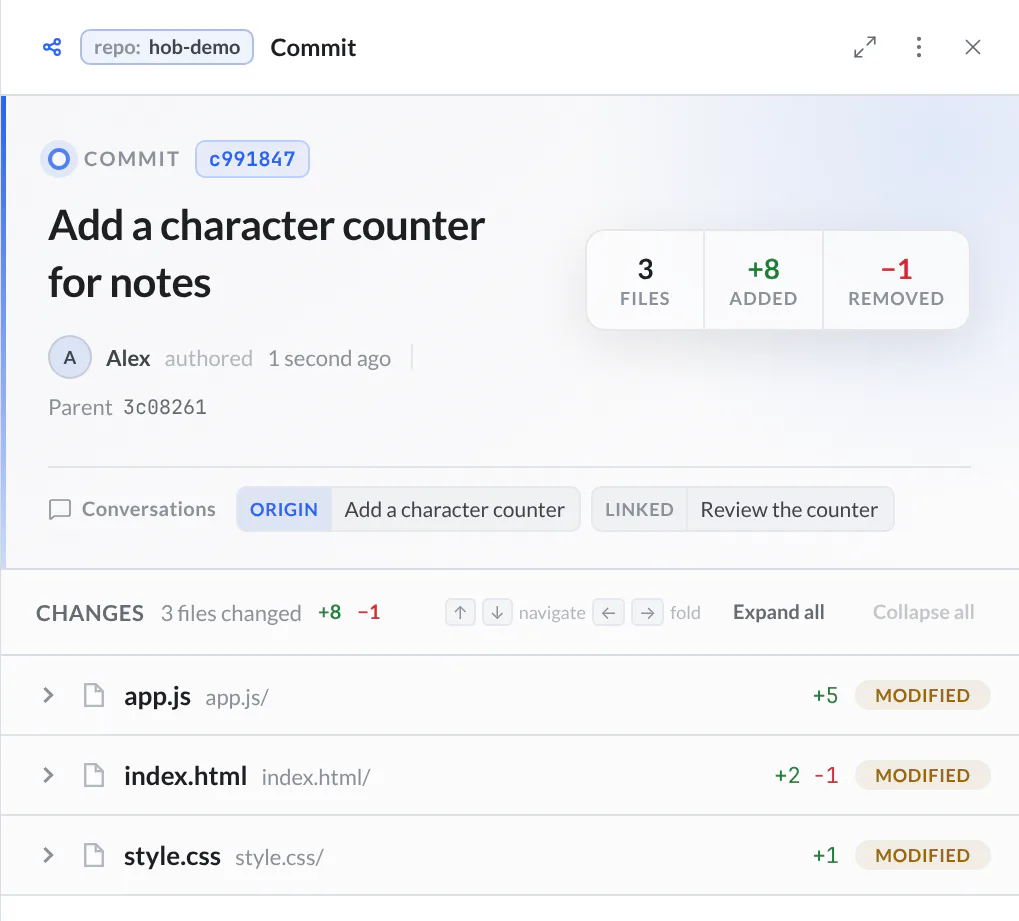Click Collapse all
The image size is (1019, 921).
point(923,612)
